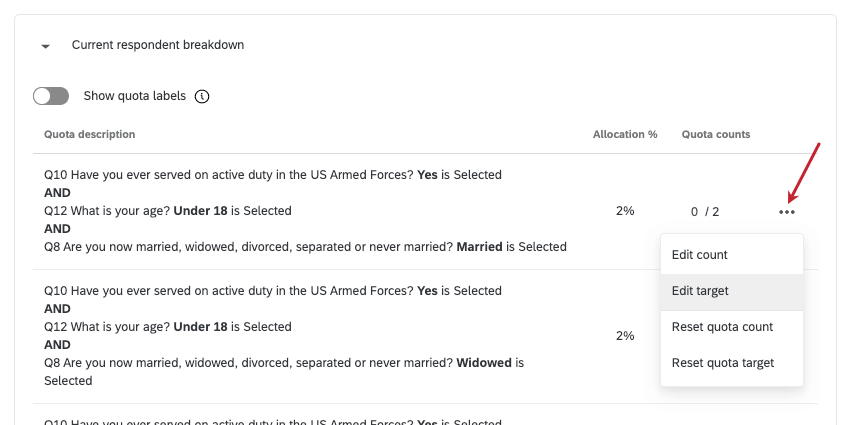This screenshot has width=850, height=425.
Task: Click the 2% allocation for the Widowed quota
Action: point(625,335)
